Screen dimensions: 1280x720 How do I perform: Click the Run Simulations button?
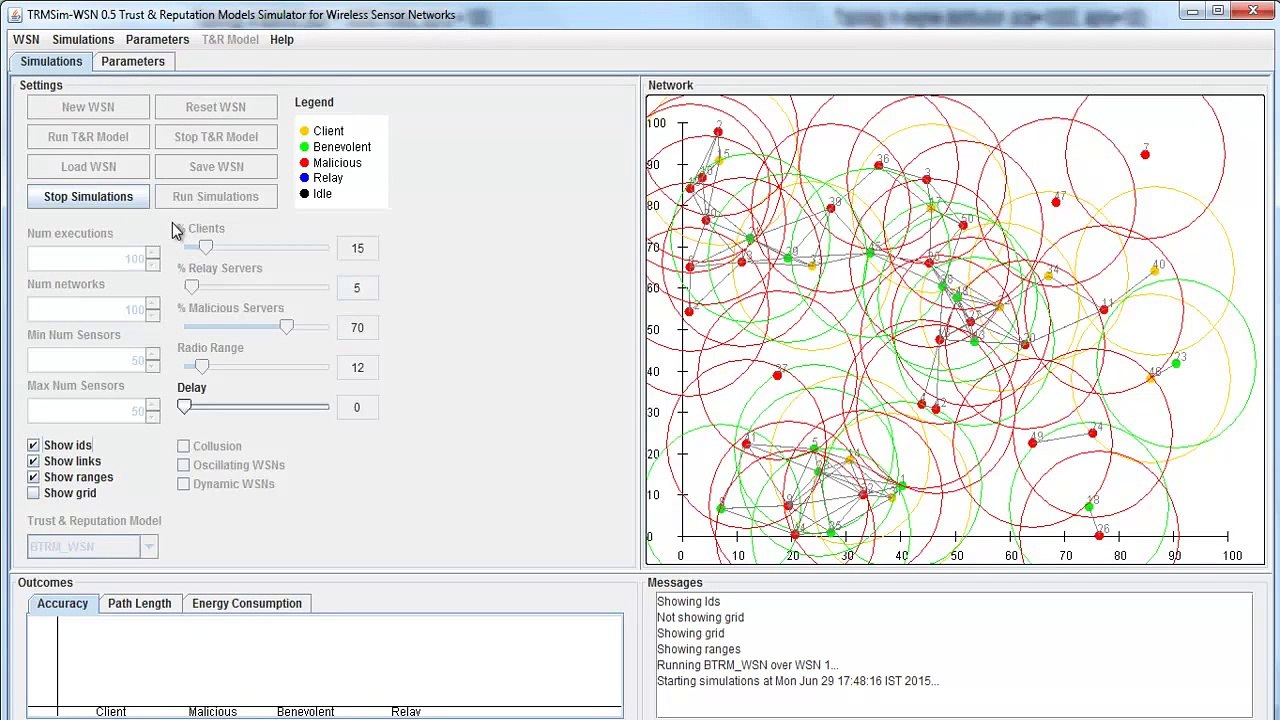[x=216, y=197]
